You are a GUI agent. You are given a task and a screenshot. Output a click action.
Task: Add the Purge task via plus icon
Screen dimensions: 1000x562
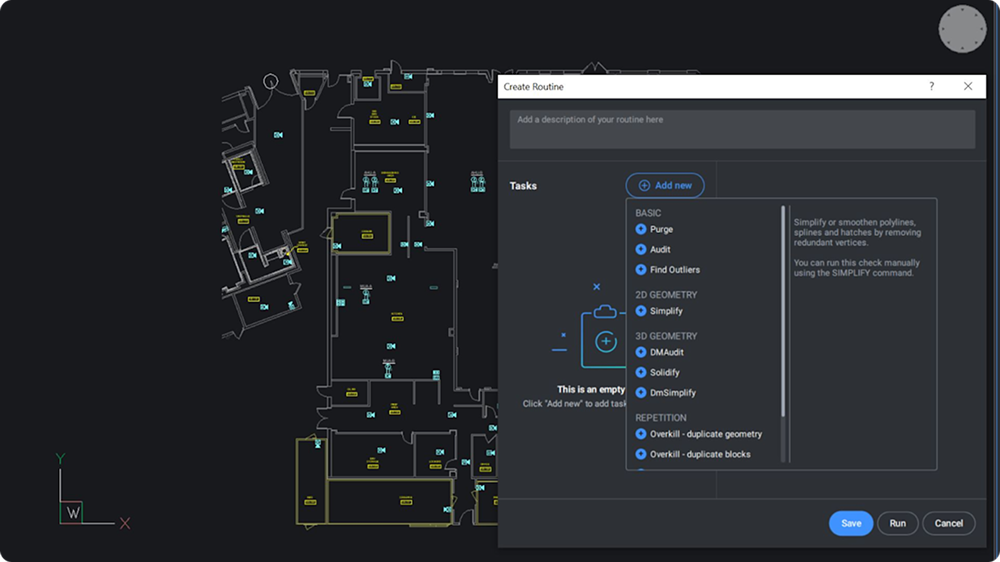click(641, 229)
